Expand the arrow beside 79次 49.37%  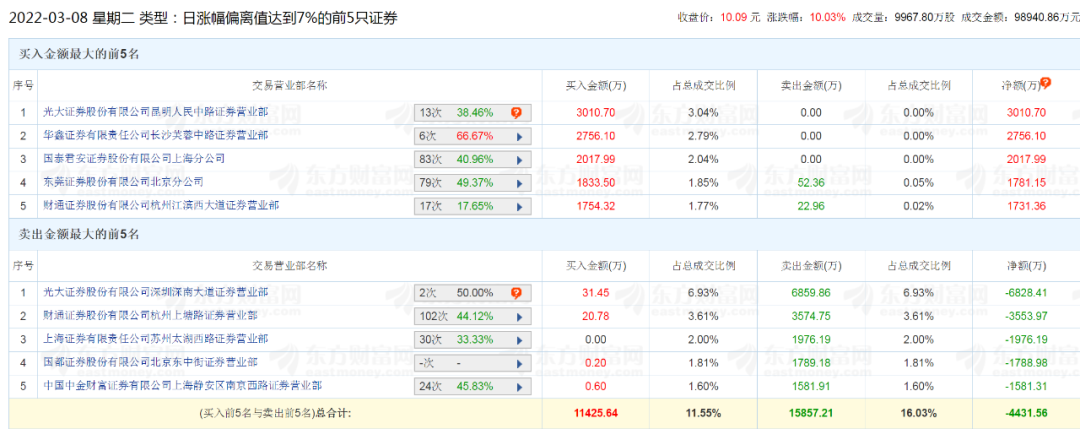[520, 183]
